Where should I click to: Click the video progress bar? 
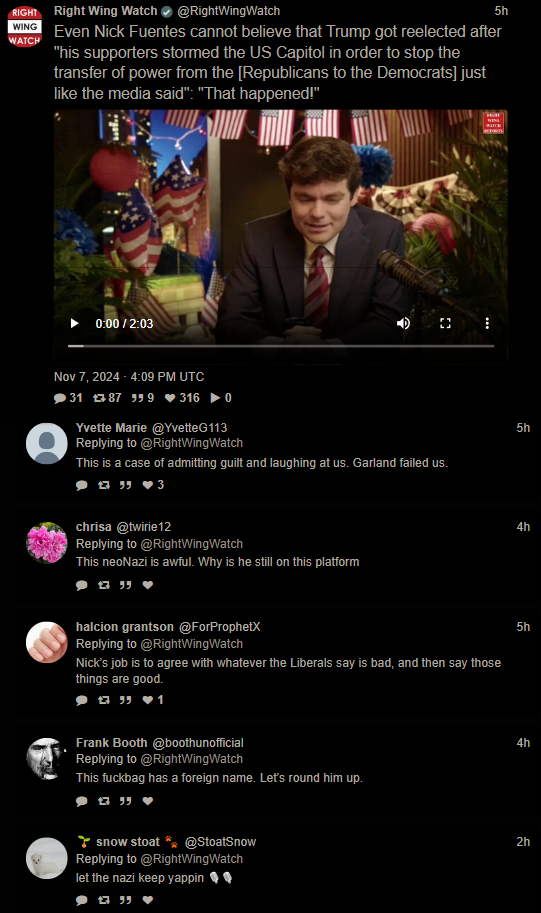tap(281, 346)
